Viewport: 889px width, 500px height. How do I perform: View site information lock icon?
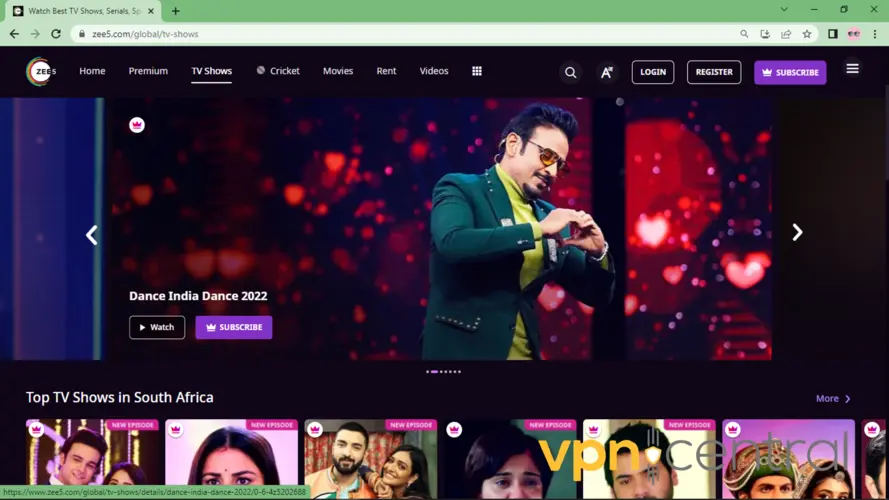pyautogui.click(x=82, y=34)
